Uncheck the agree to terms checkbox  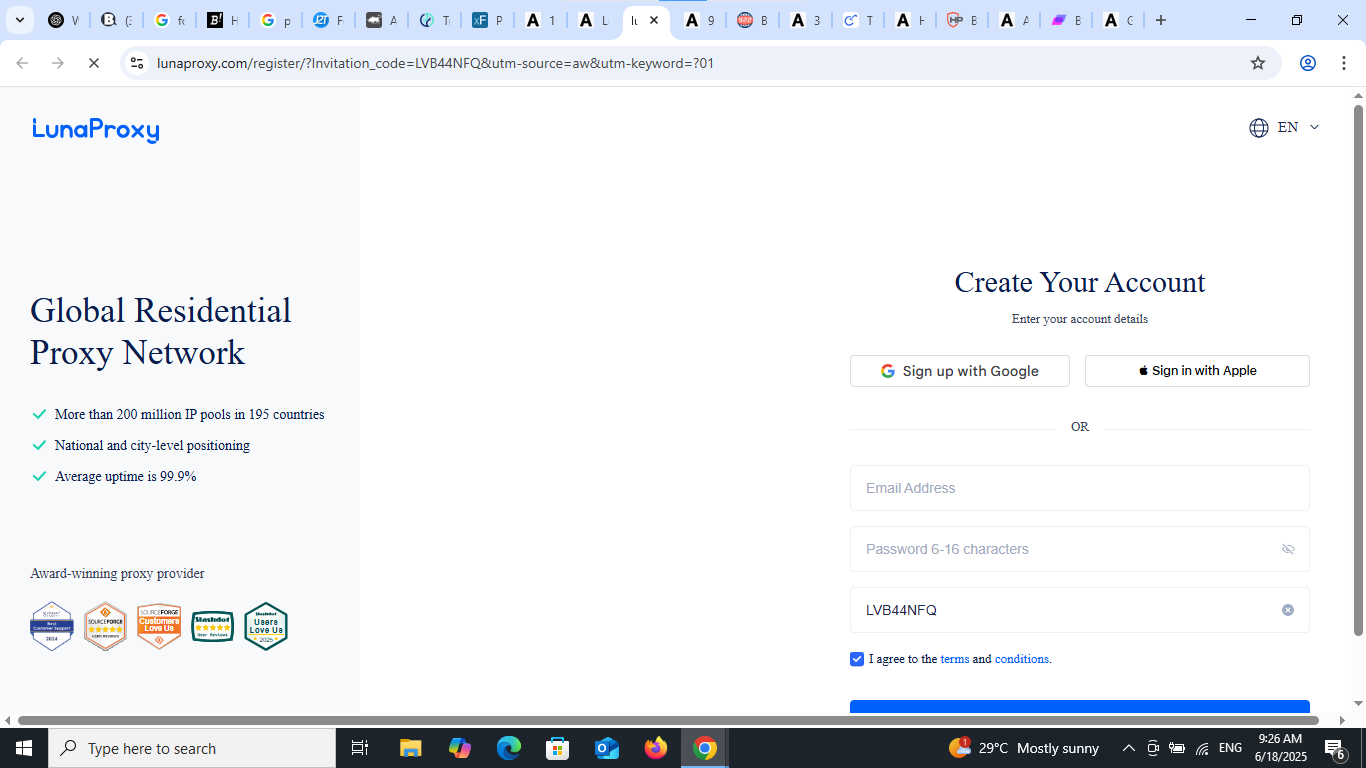tap(857, 659)
